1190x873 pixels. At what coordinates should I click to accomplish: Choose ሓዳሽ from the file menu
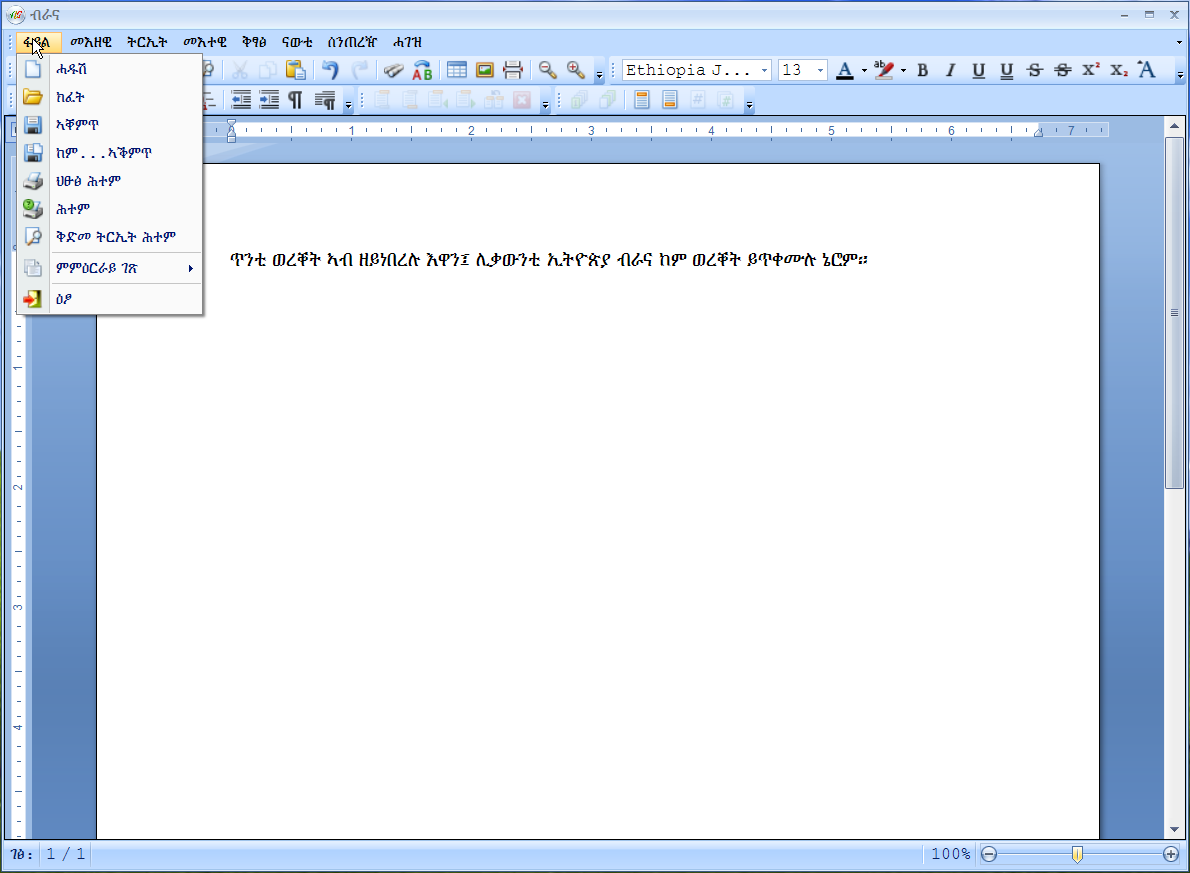point(110,69)
